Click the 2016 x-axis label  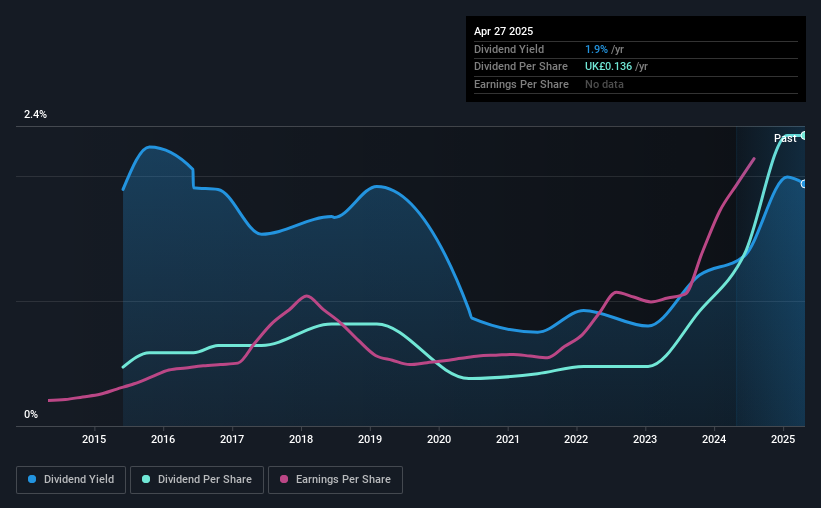point(163,439)
